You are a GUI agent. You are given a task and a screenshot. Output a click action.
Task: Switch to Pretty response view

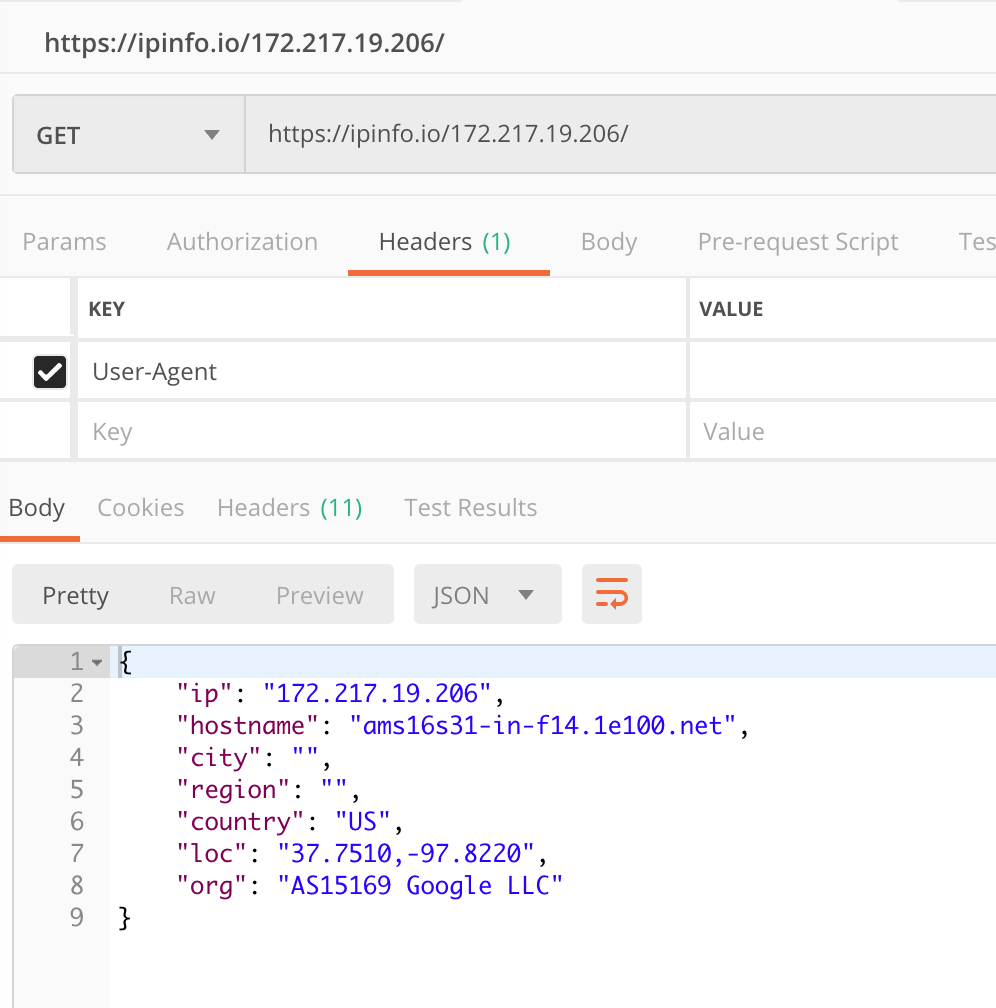coord(75,596)
